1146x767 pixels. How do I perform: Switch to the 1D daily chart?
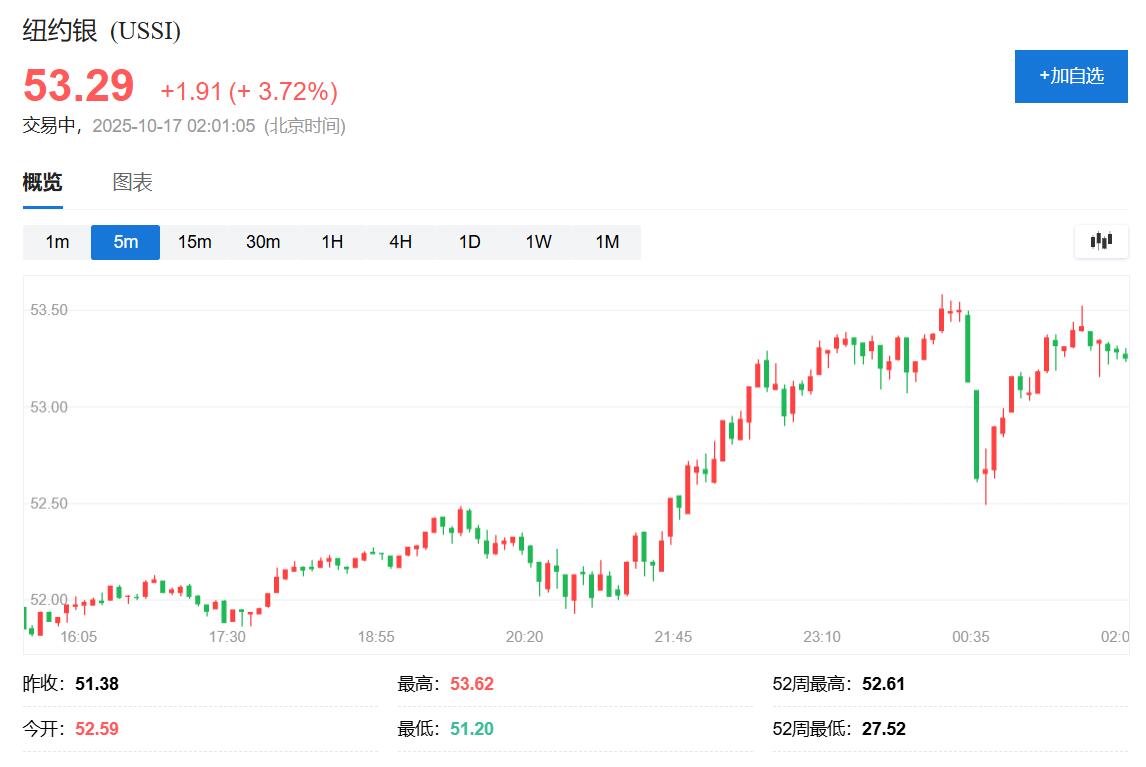(469, 242)
